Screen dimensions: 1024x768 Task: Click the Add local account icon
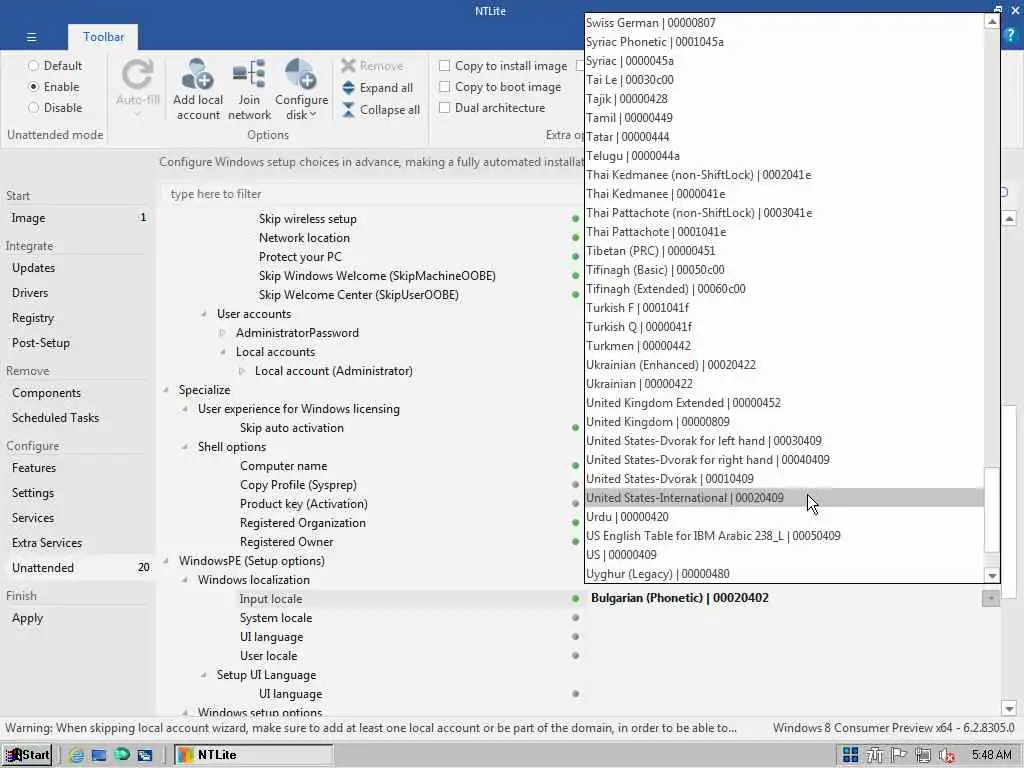click(197, 74)
